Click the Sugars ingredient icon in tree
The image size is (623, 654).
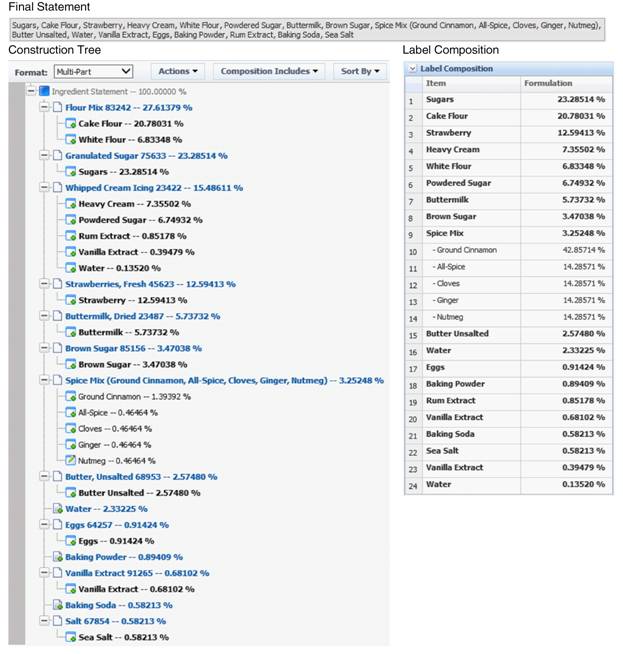click(70, 172)
